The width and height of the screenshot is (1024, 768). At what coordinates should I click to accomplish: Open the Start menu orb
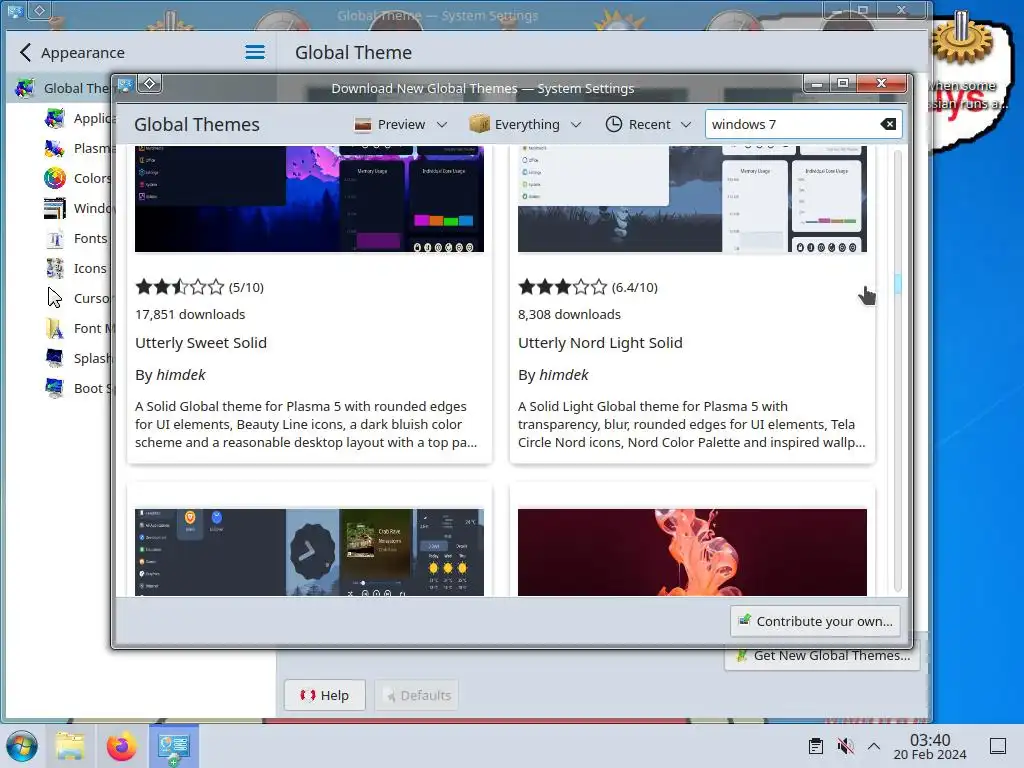(x=22, y=746)
